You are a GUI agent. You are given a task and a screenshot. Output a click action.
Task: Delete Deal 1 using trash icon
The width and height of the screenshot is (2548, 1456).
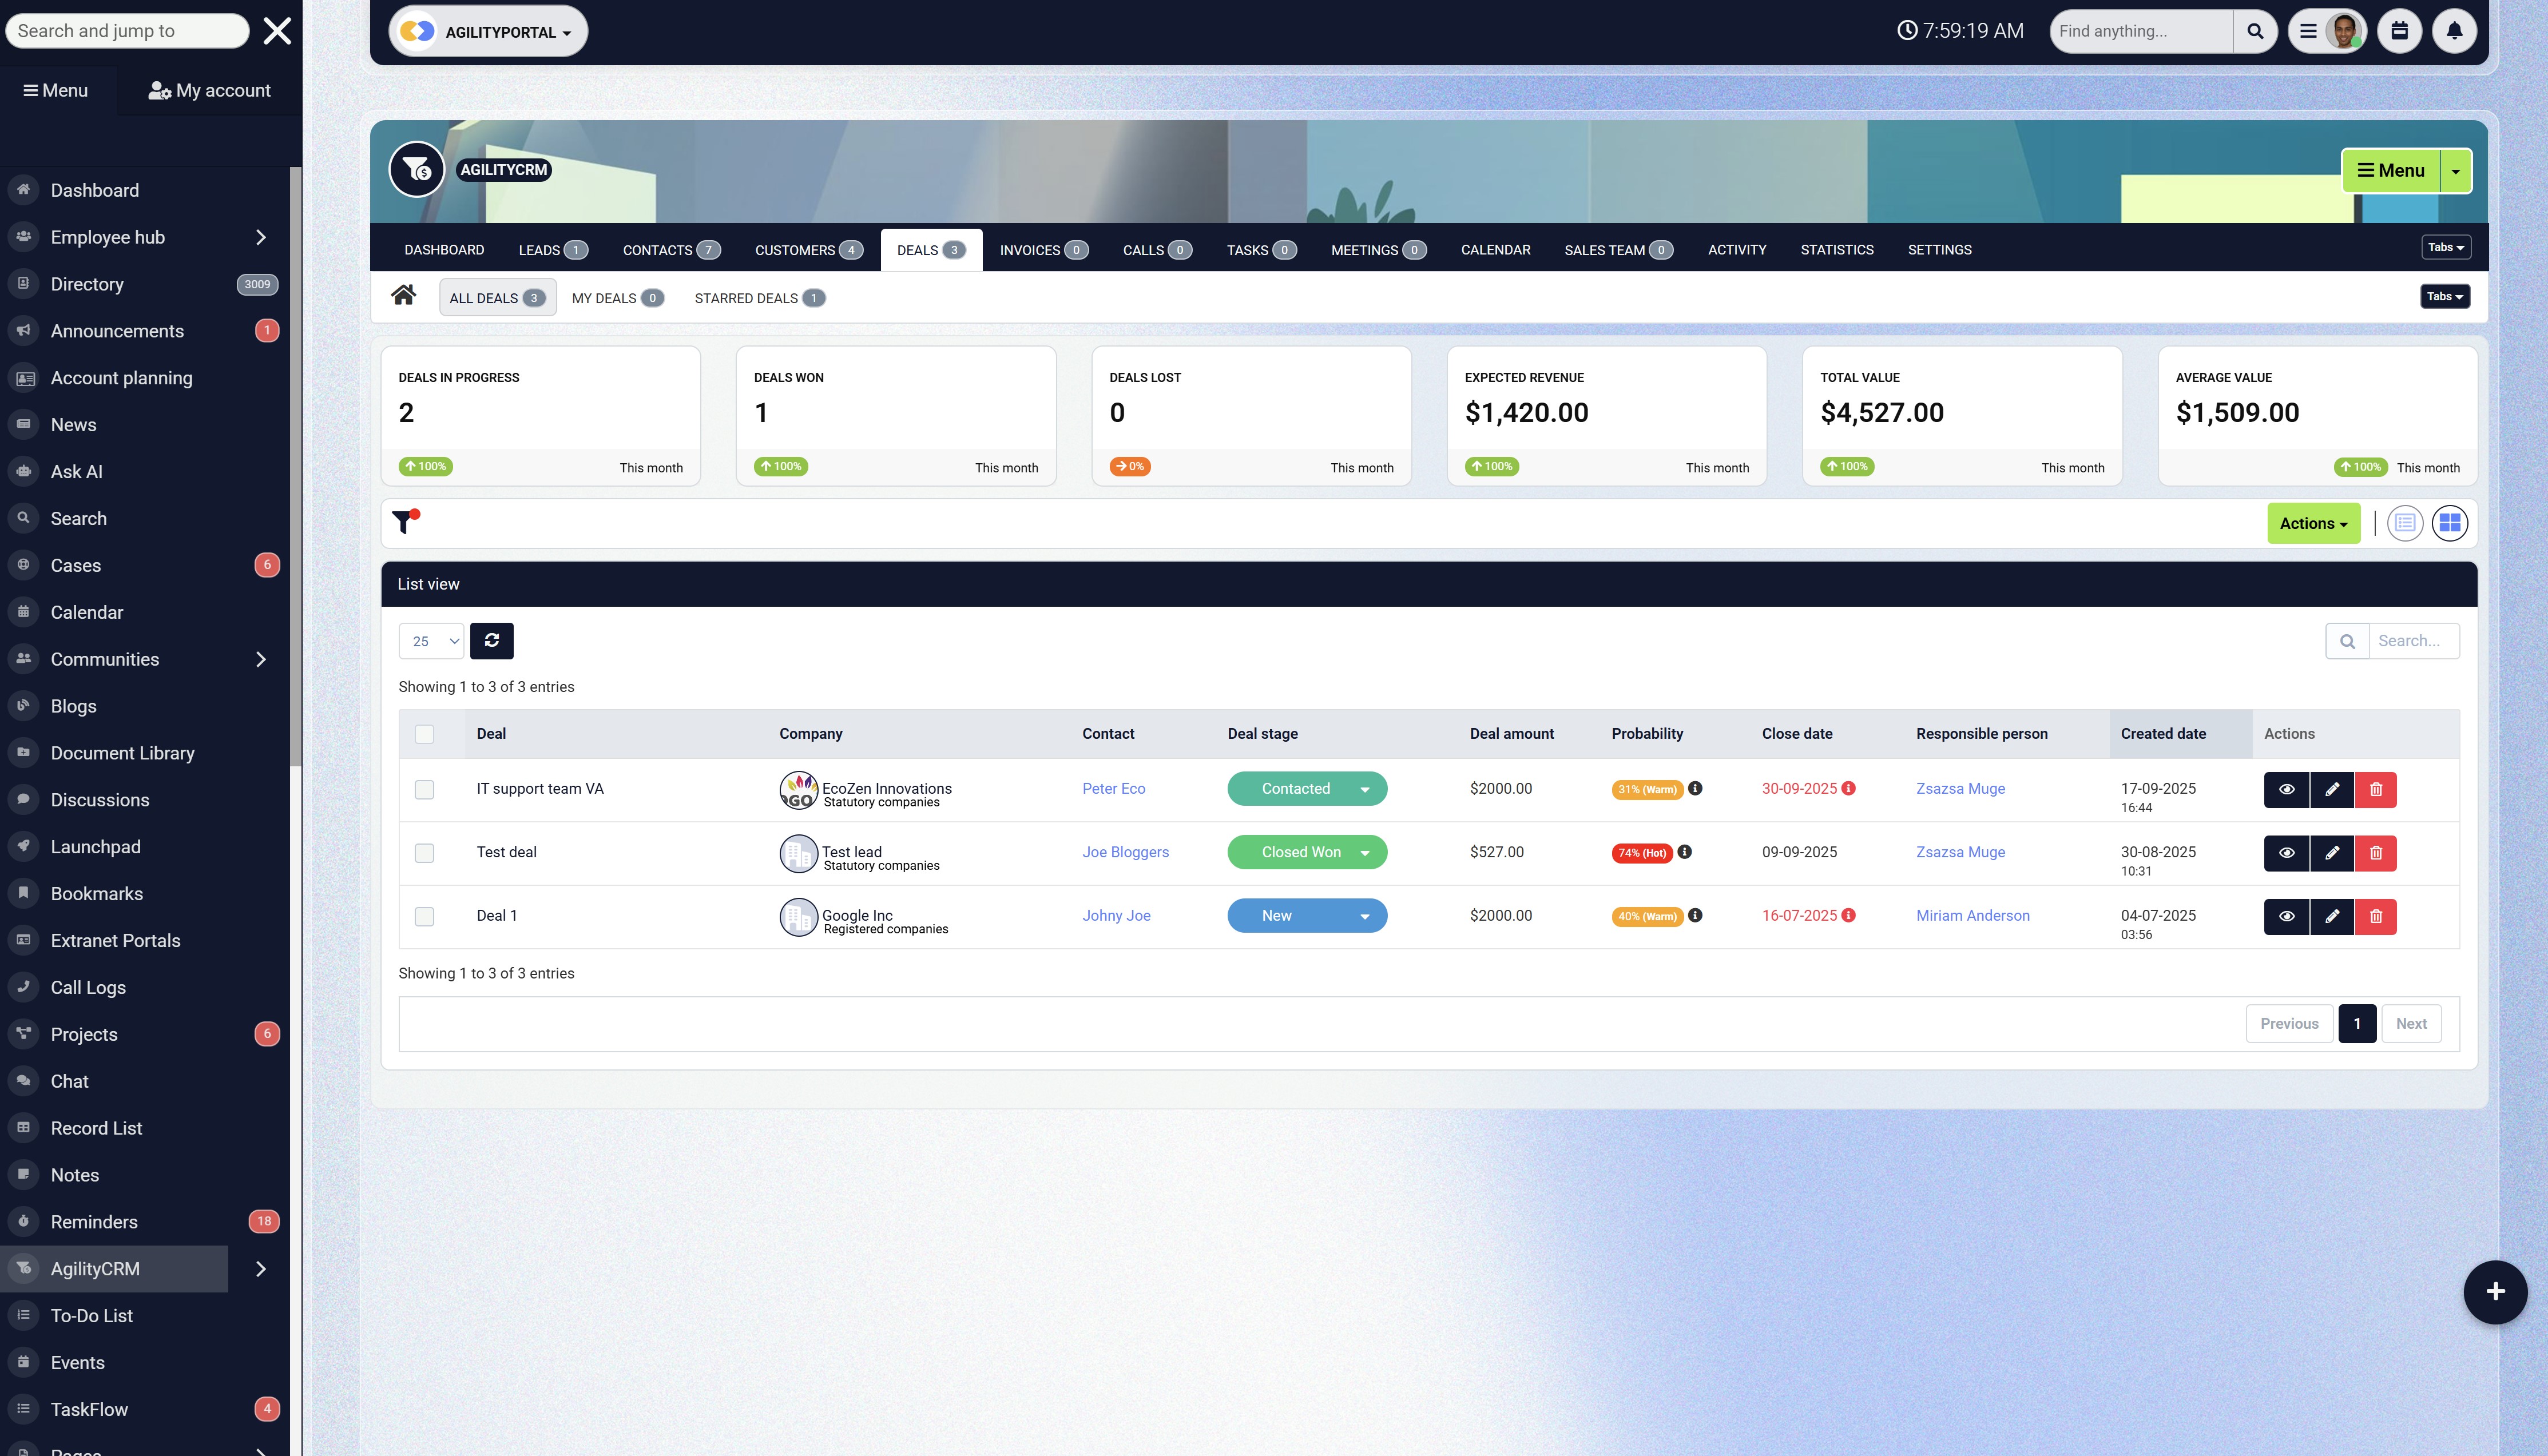(2376, 916)
